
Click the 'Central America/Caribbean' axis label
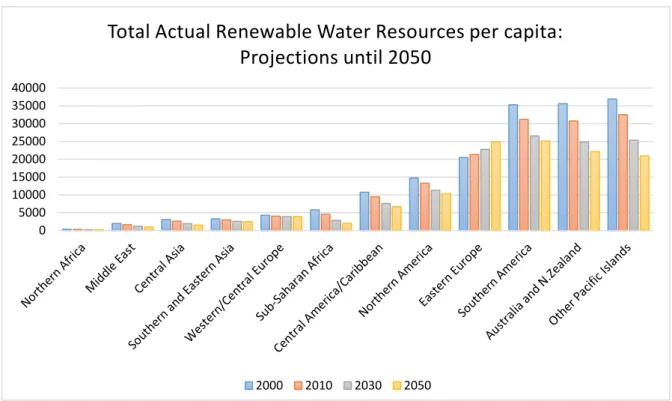(x=328, y=298)
